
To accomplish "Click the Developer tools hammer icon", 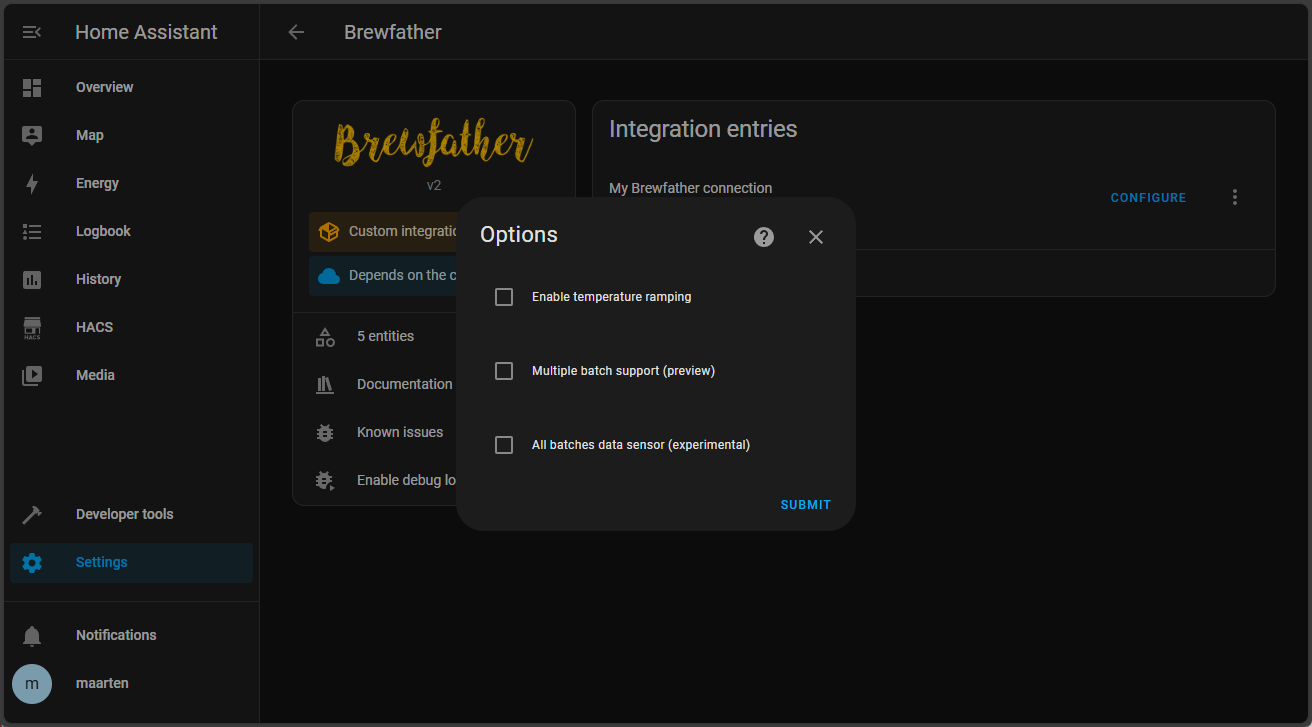I will point(32,514).
